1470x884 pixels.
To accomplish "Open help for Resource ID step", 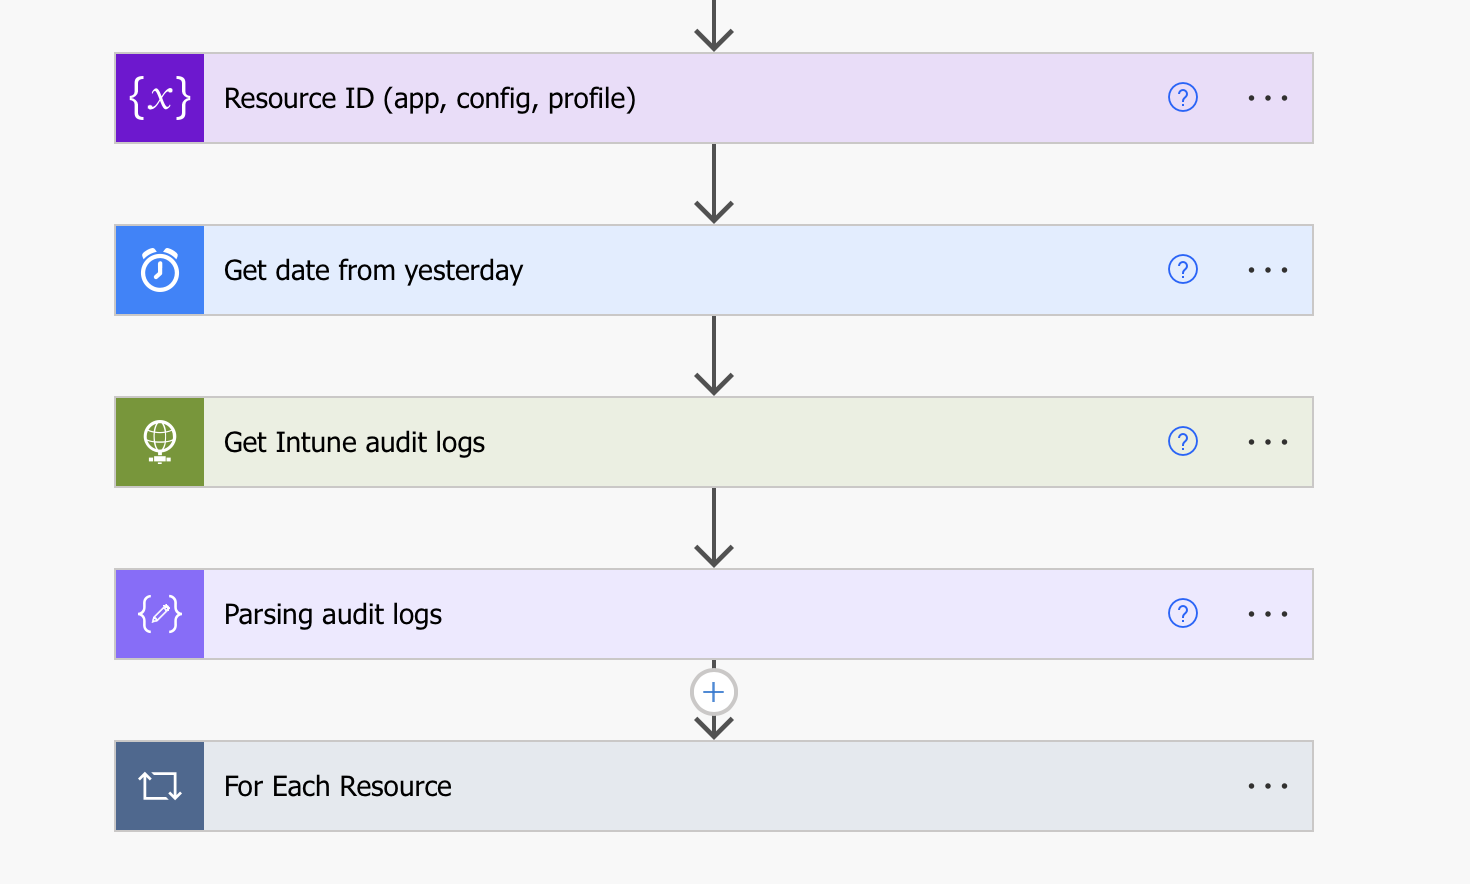I will (x=1183, y=98).
